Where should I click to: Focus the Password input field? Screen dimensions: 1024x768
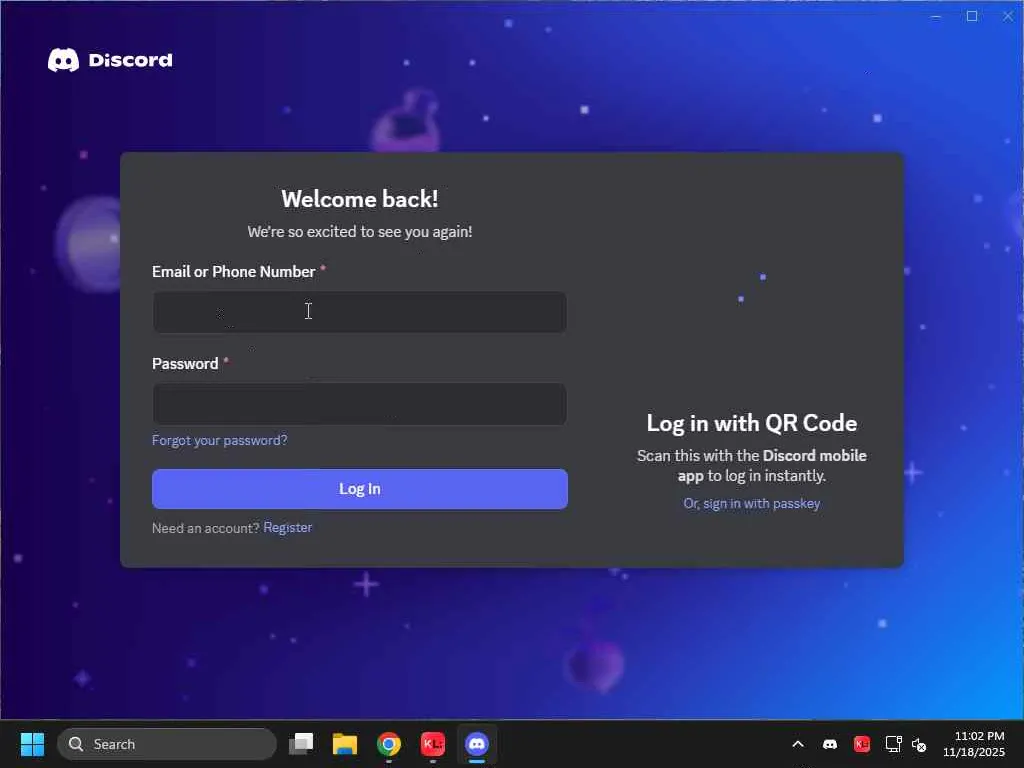pyautogui.click(x=359, y=404)
